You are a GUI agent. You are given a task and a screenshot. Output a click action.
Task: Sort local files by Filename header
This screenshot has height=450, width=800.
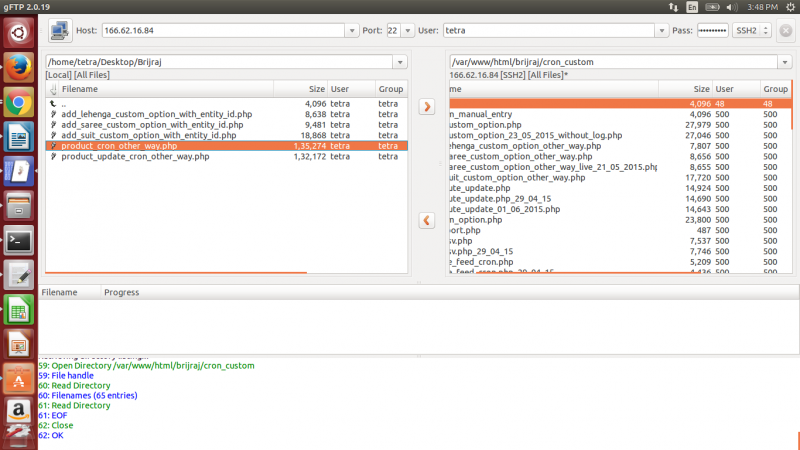click(166, 89)
